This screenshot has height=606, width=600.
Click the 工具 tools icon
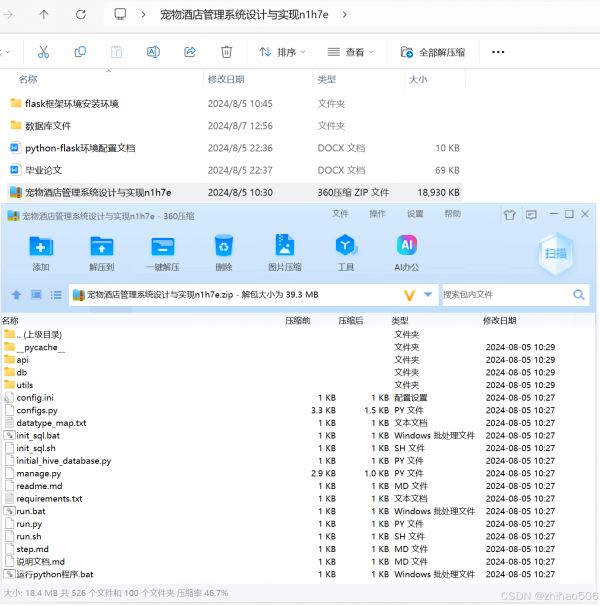pos(346,253)
